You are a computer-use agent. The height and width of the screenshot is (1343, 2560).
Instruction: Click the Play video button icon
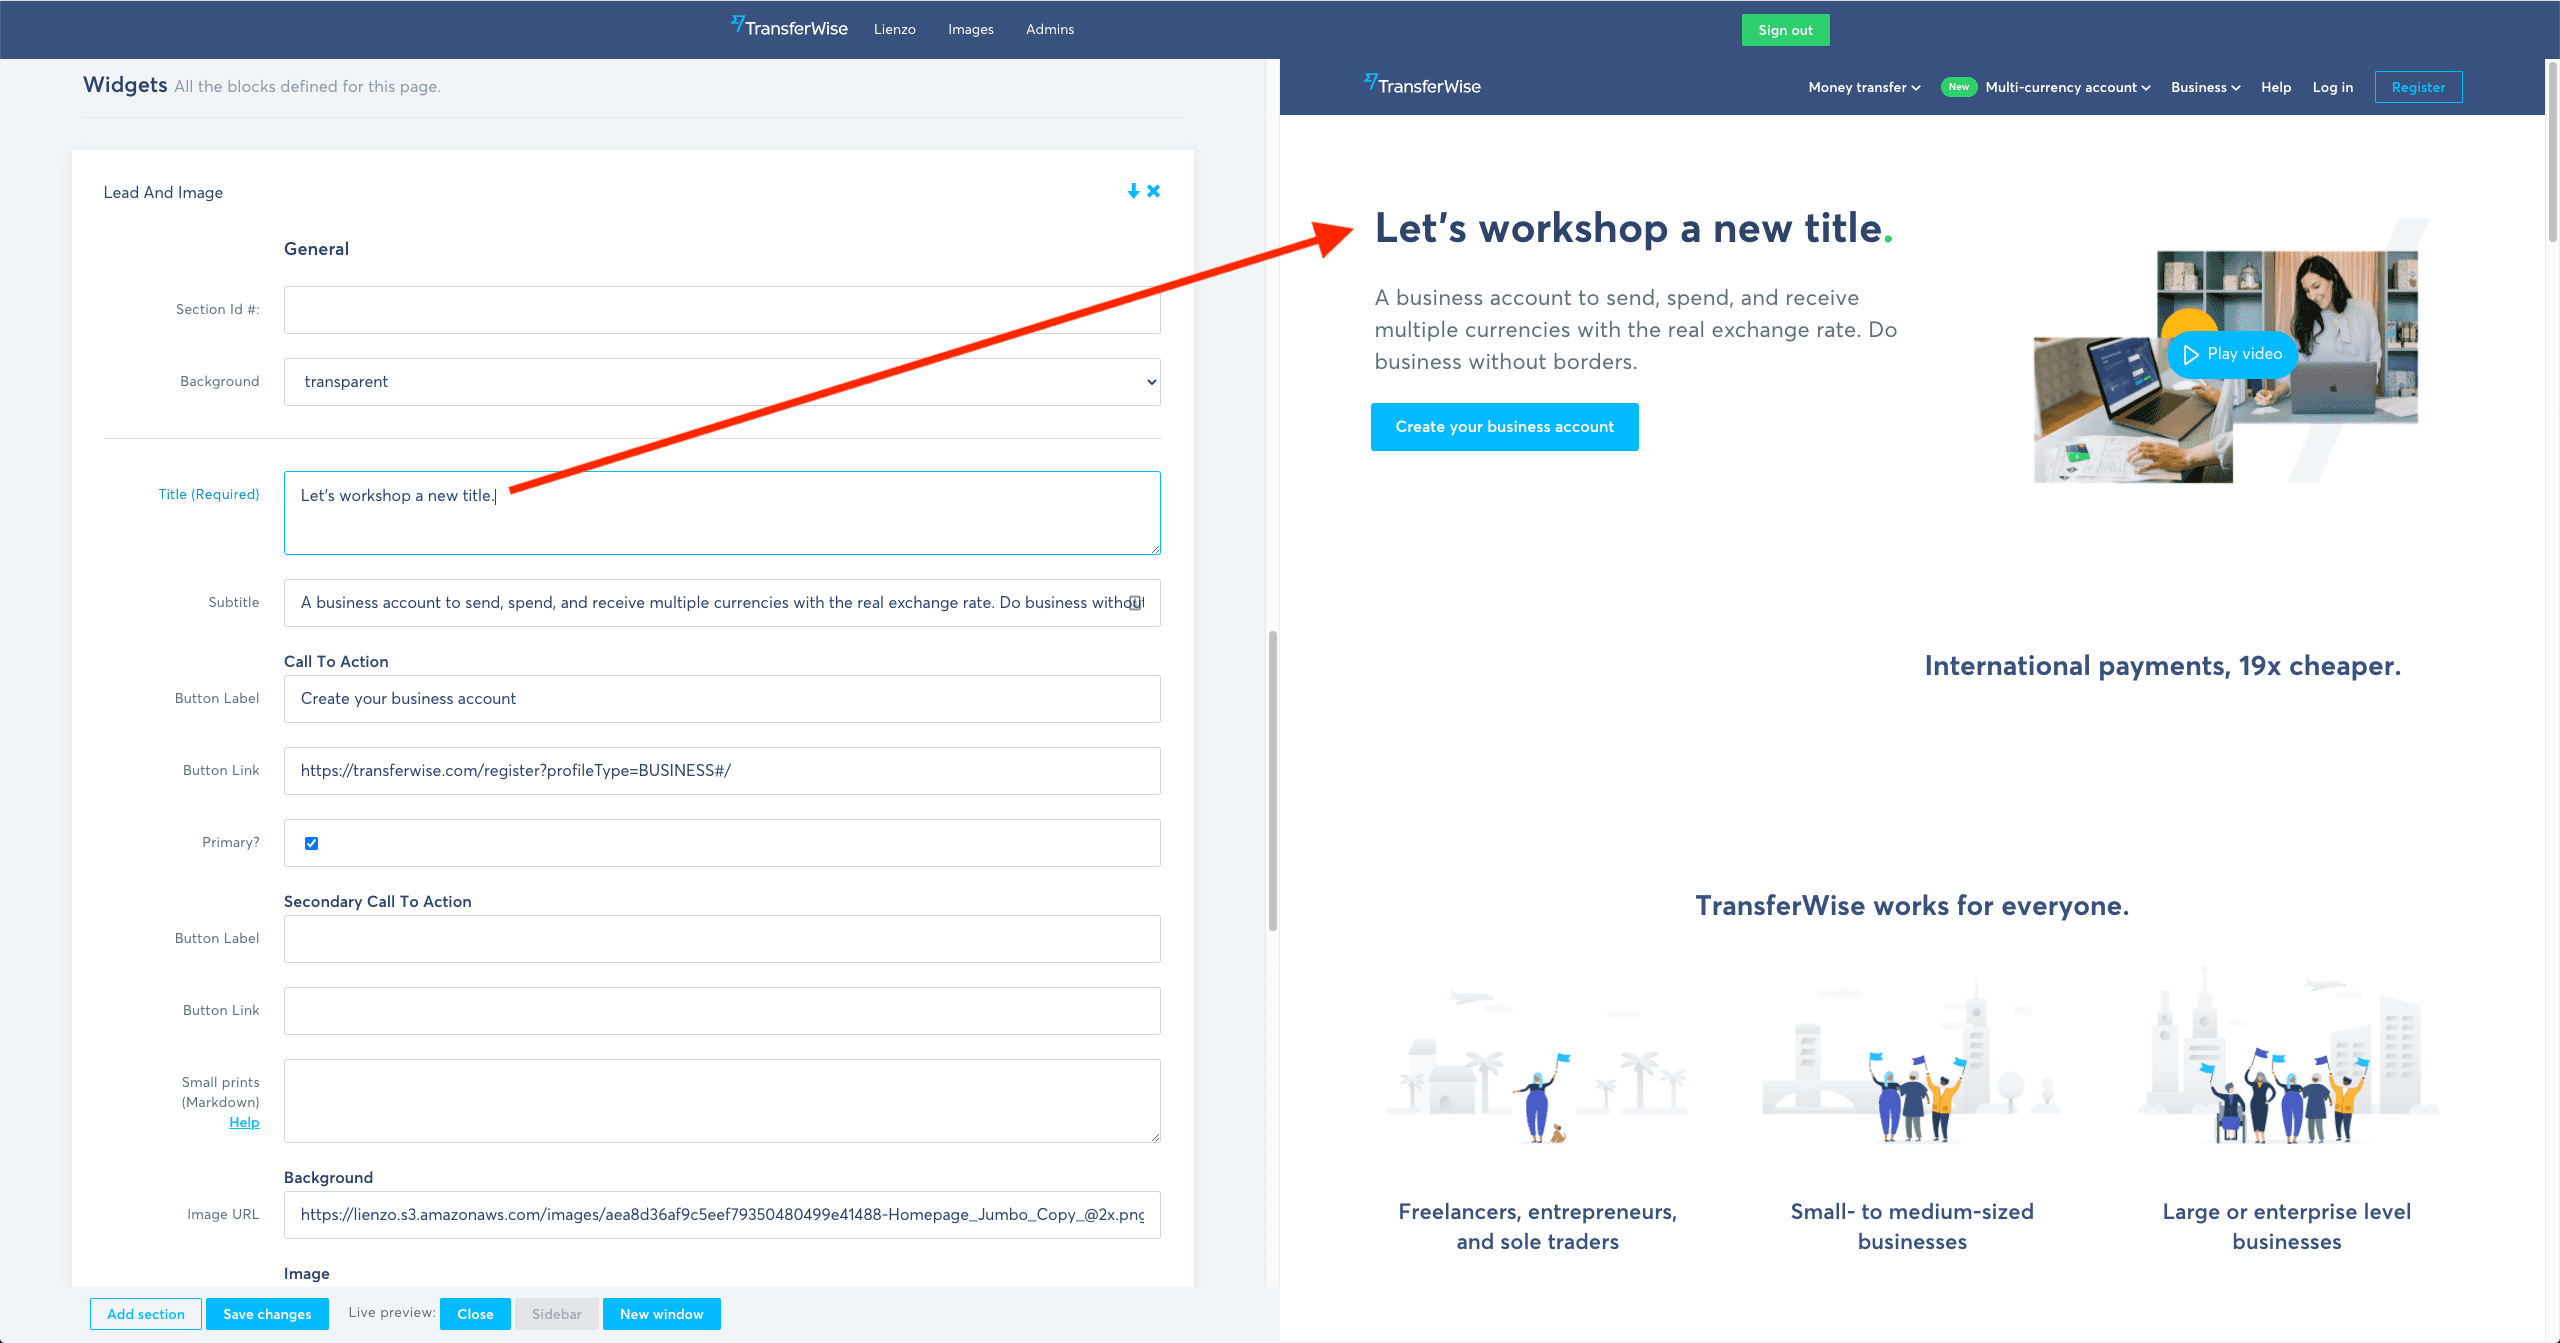coord(2191,356)
